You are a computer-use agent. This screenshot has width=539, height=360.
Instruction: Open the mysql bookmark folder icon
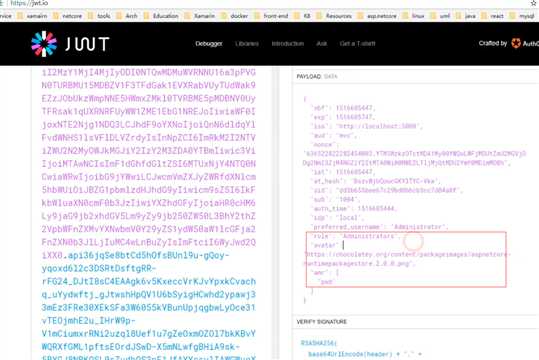[x=513, y=16]
